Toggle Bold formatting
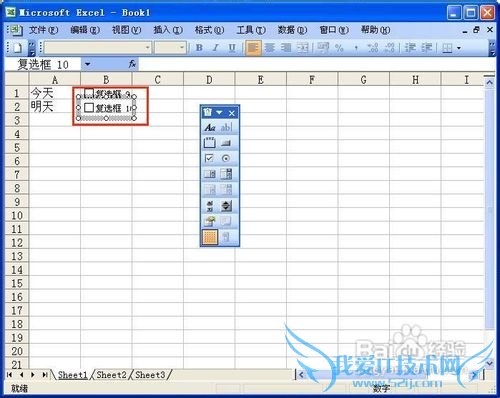Screen dimensions: 500x398 [199, 48]
